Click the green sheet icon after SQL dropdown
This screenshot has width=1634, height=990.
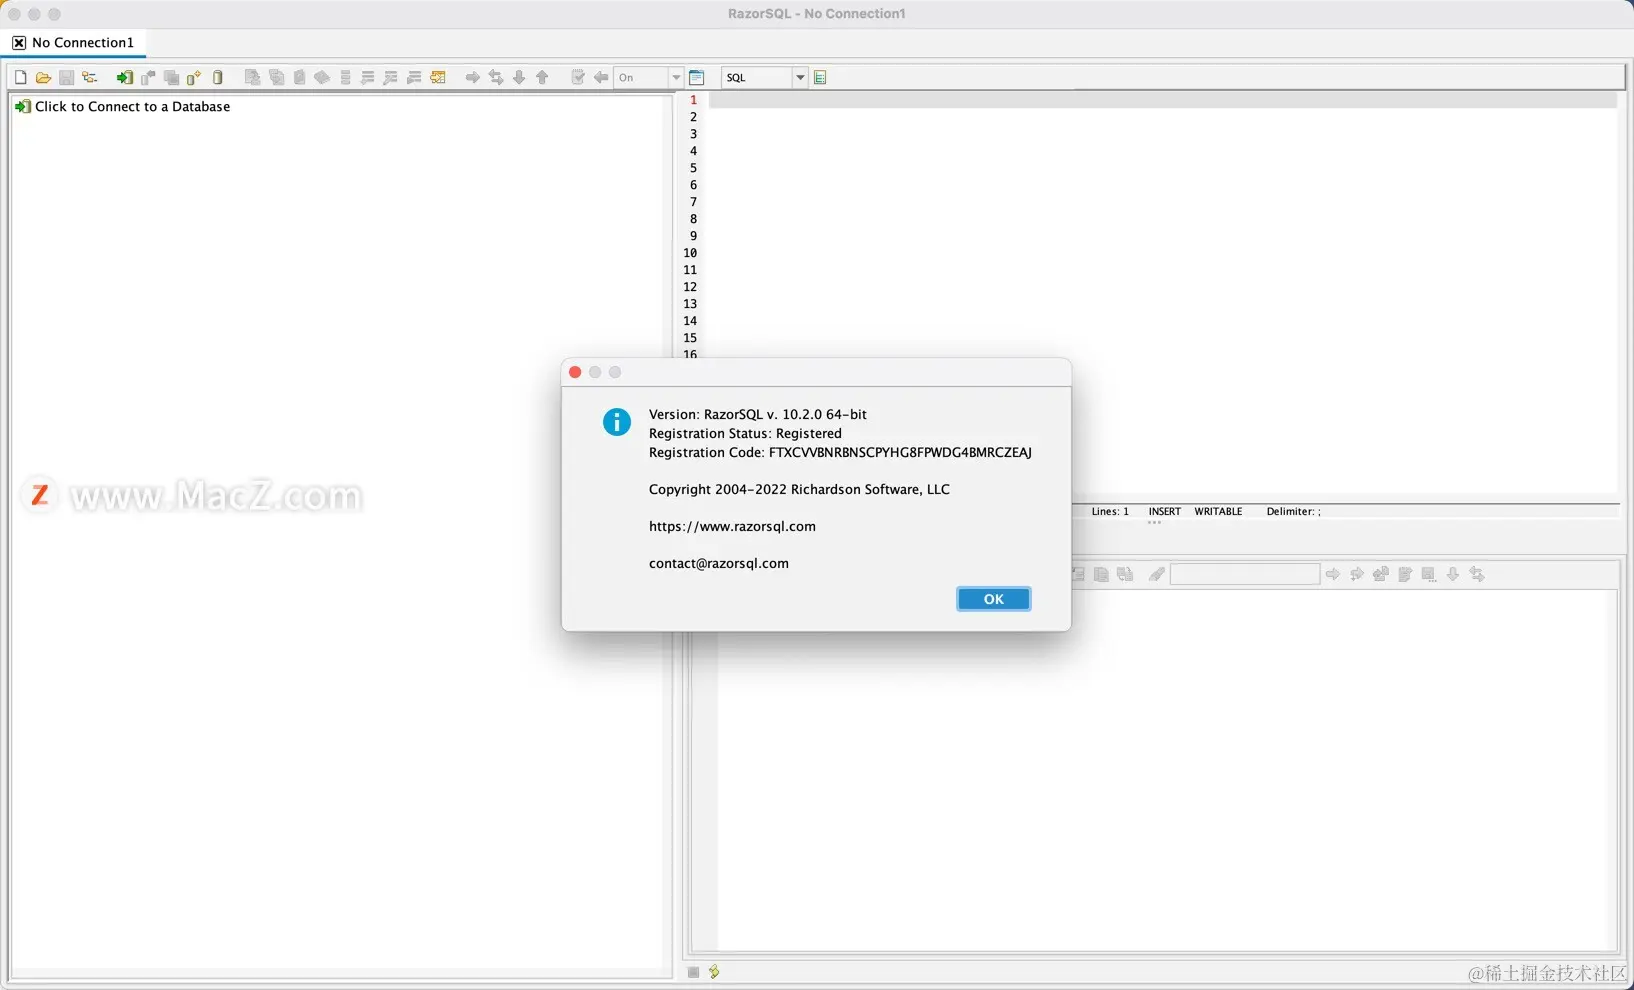pyautogui.click(x=820, y=77)
